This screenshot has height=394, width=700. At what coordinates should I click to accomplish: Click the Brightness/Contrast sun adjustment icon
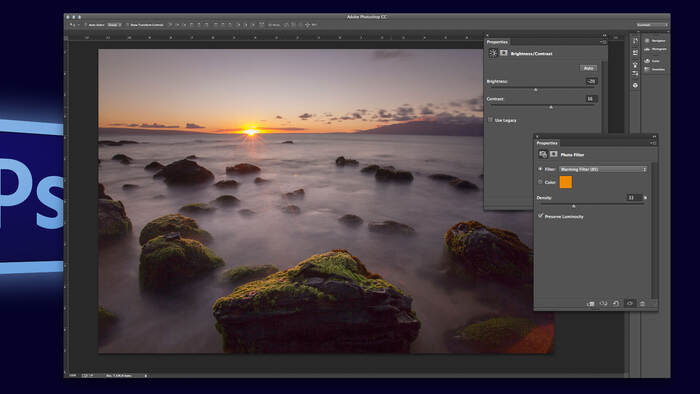493,53
